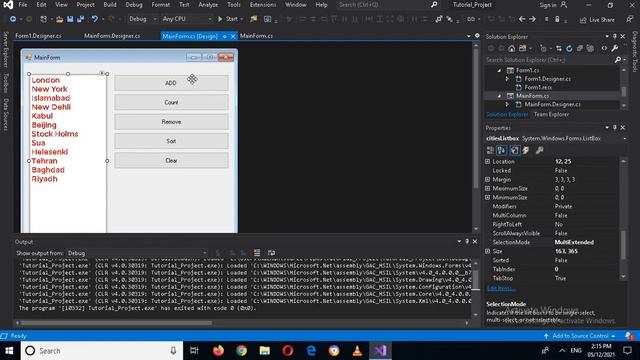Click the Windows taskbar Search box
The width and height of the screenshot is (640, 360).
point(102,351)
